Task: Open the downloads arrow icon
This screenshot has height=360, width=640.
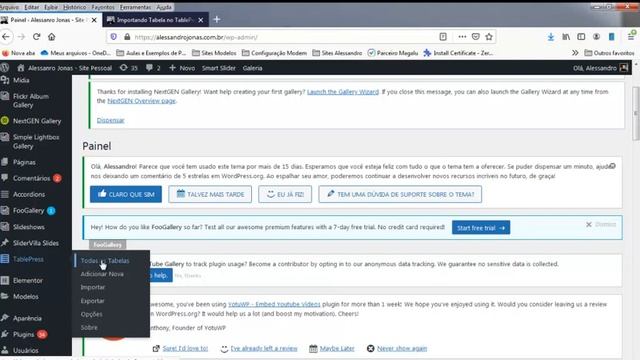Action: [x=551, y=37]
